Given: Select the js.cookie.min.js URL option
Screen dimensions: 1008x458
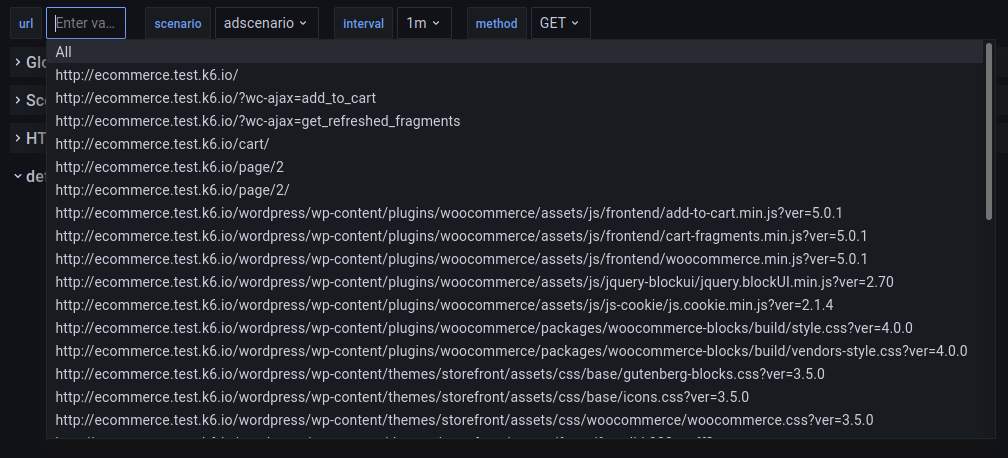Looking at the screenshot, I should point(444,305).
